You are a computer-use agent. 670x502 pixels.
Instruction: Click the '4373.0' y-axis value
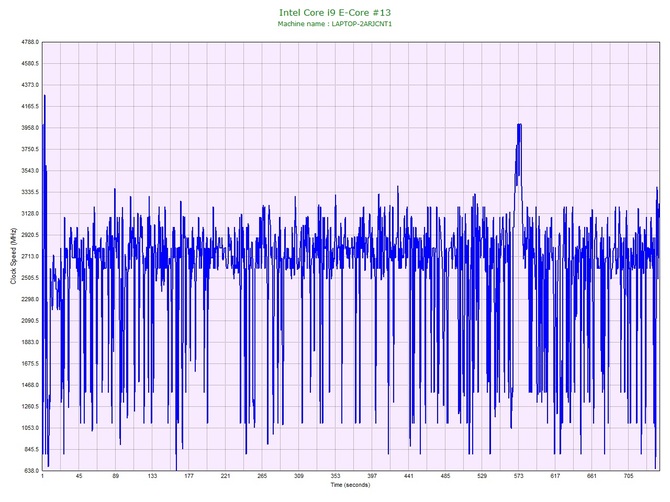pos(30,85)
